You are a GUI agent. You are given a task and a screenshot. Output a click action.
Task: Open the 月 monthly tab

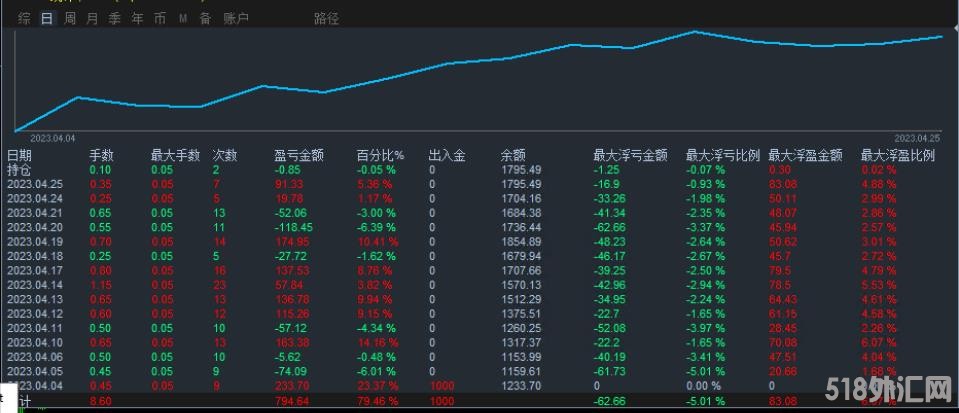(92, 18)
